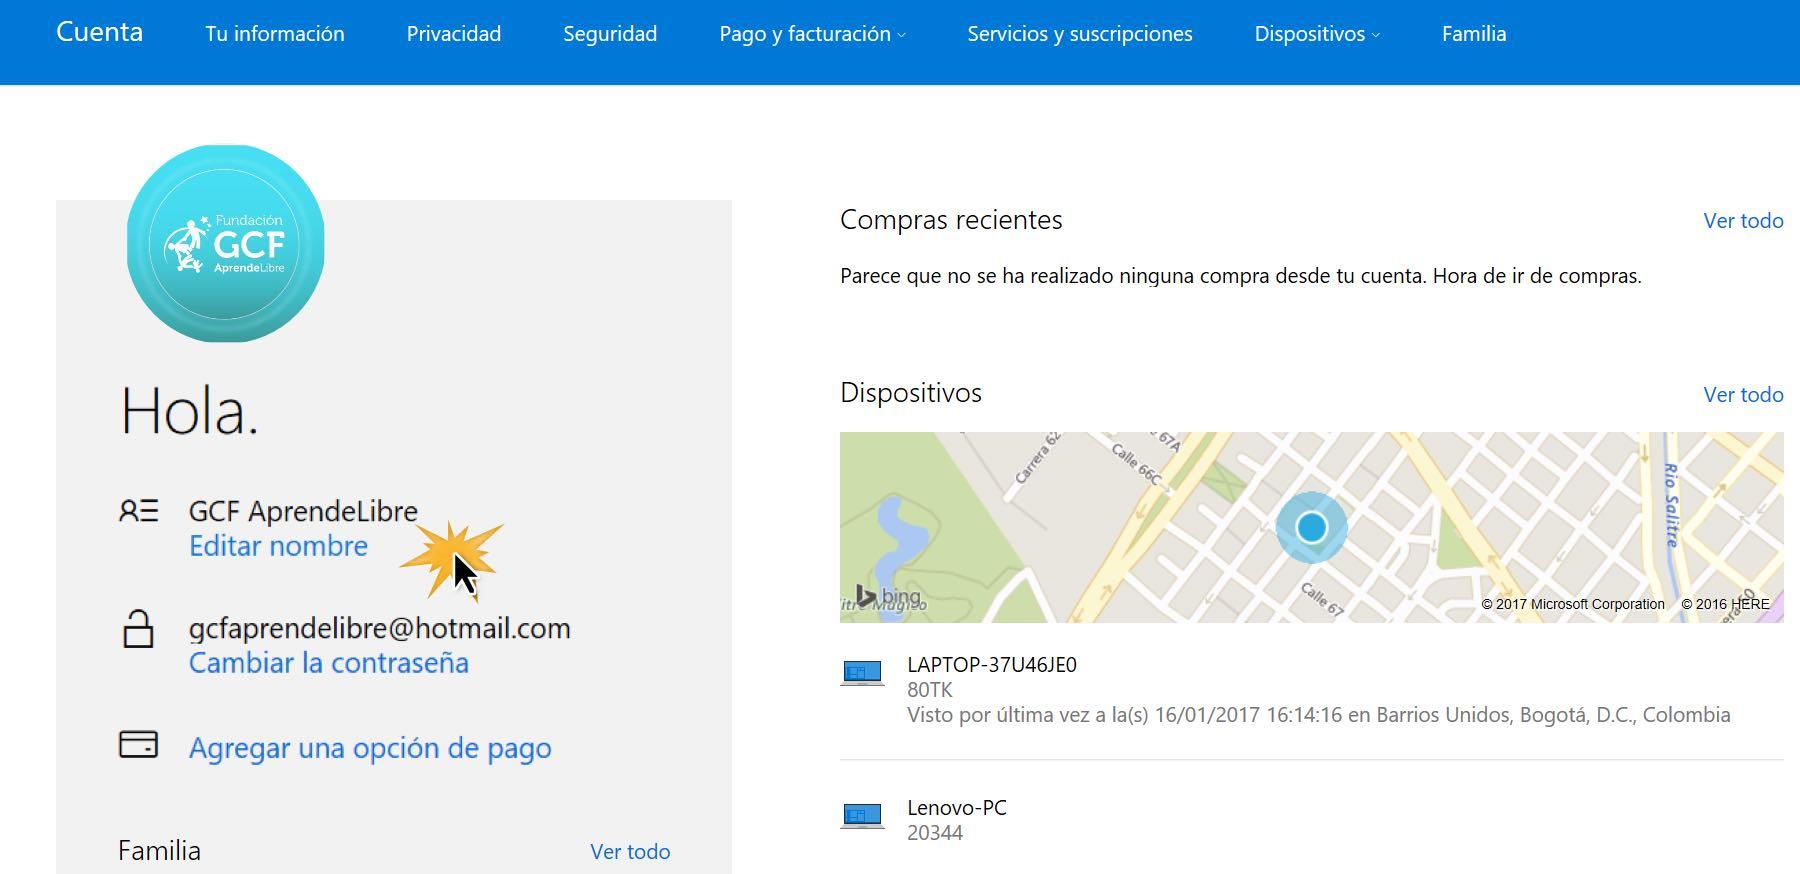
Task: Select the Lenovo-PC device name
Action: coord(957,808)
